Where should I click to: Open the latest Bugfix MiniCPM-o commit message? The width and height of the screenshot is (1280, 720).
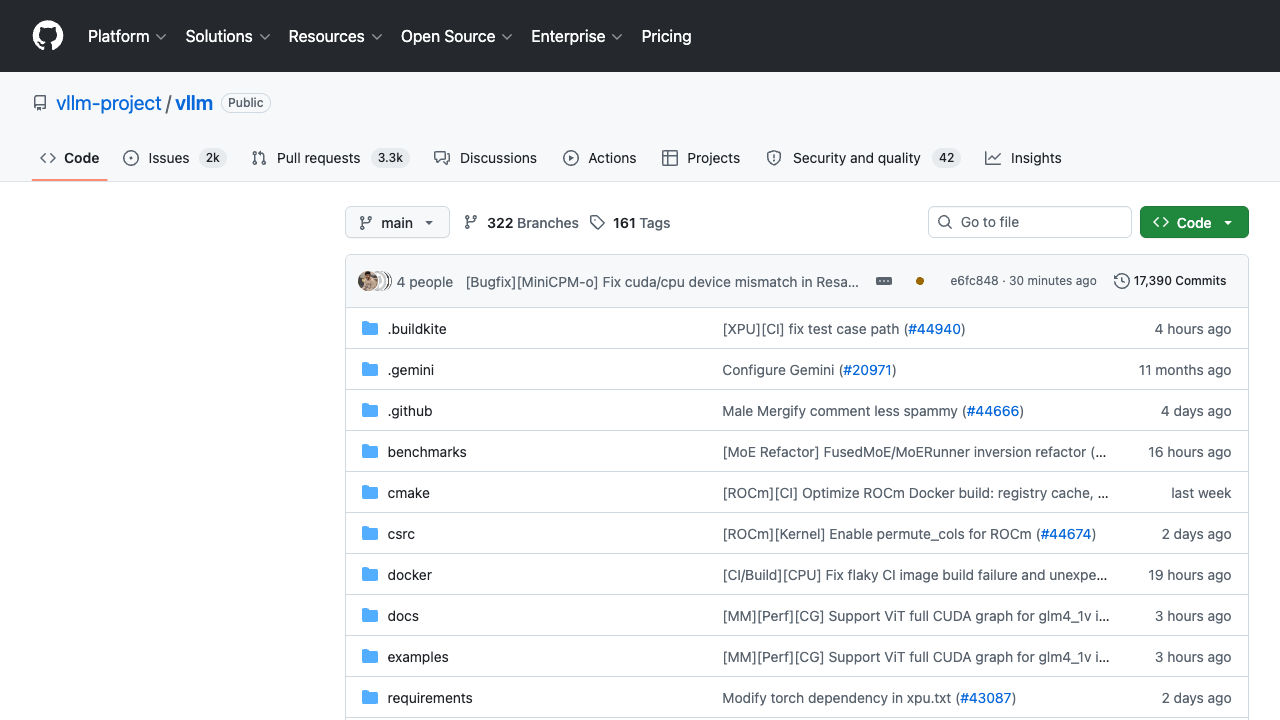662,282
